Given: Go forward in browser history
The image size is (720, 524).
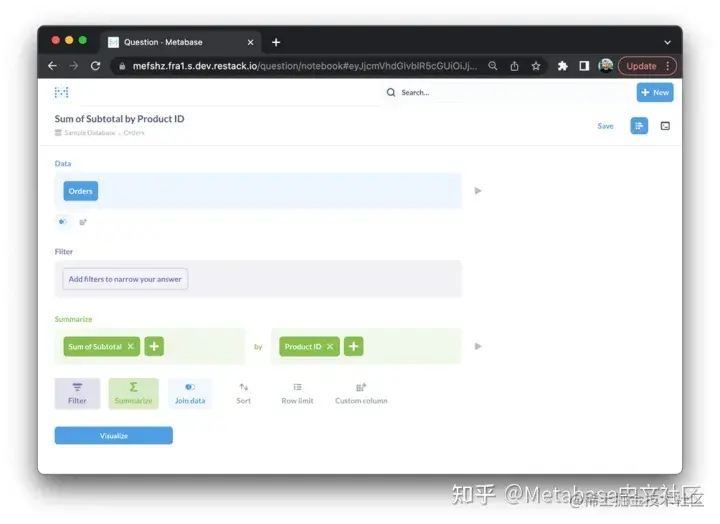Looking at the screenshot, I should [x=74, y=66].
